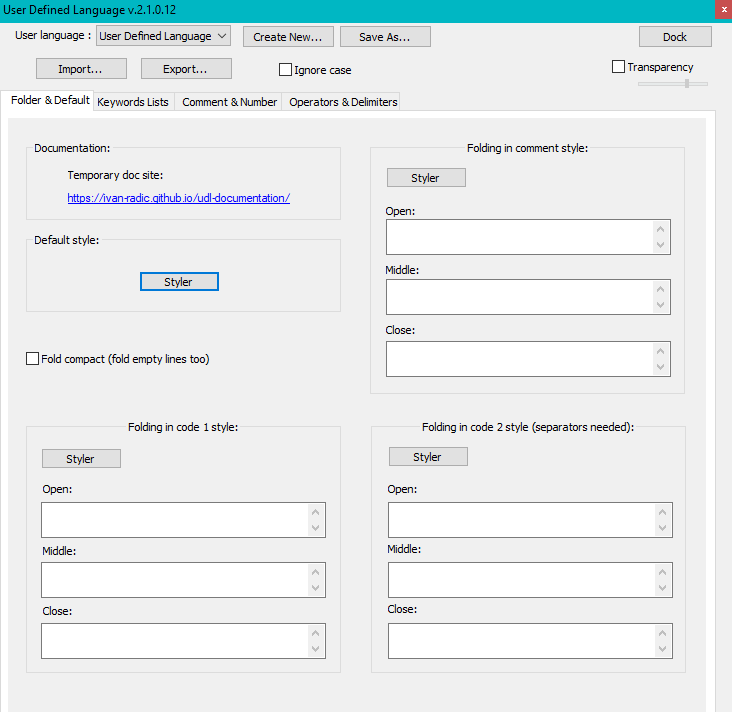Screen dimensions: 732x712
Task: Open the Default style Styler
Action: pyautogui.click(x=178, y=282)
